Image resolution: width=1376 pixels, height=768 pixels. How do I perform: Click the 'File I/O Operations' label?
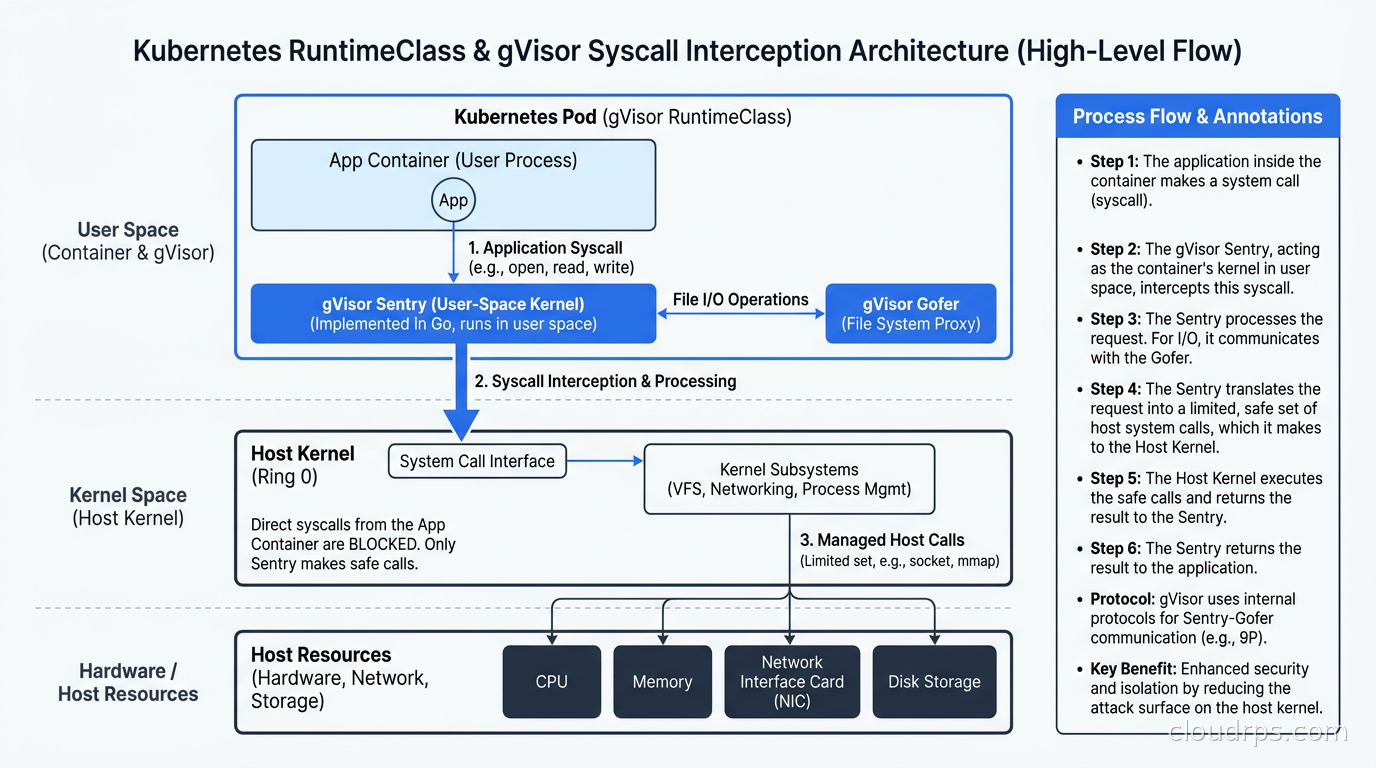pos(741,299)
